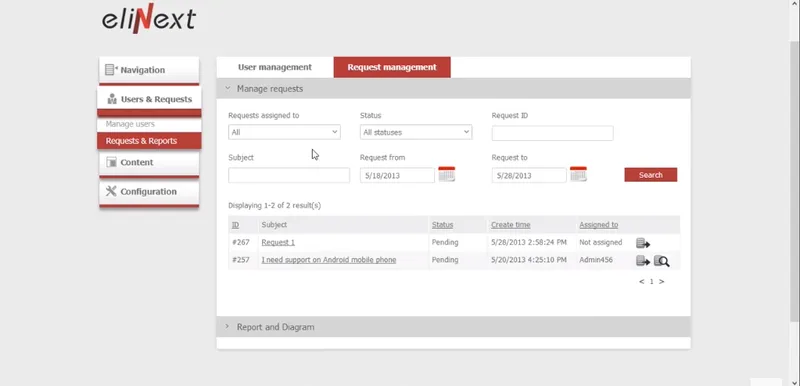This screenshot has width=800, height=386.
Task: Click the assign icon for request #267
Action: (x=643, y=243)
